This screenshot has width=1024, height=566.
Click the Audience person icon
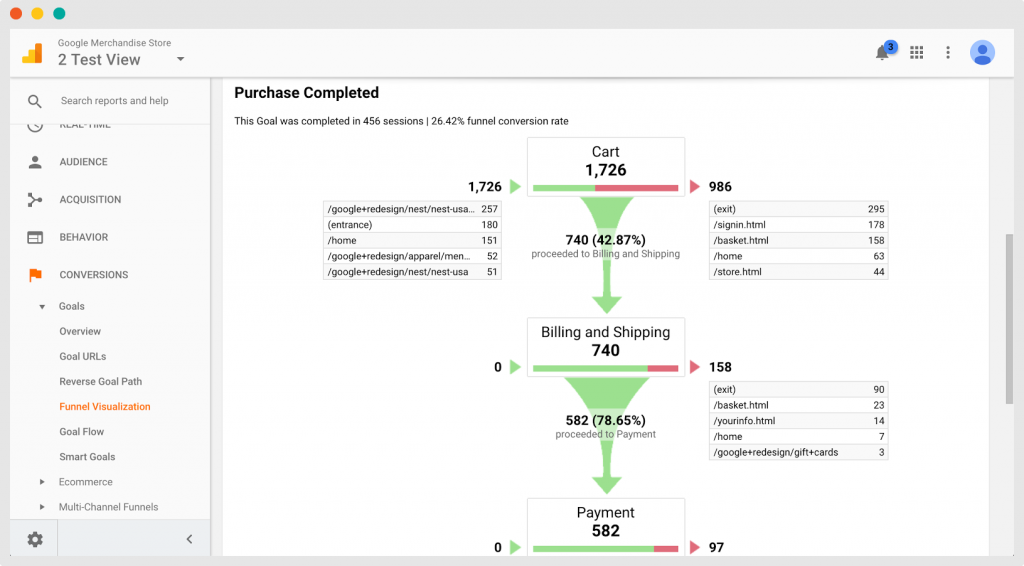point(35,162)
